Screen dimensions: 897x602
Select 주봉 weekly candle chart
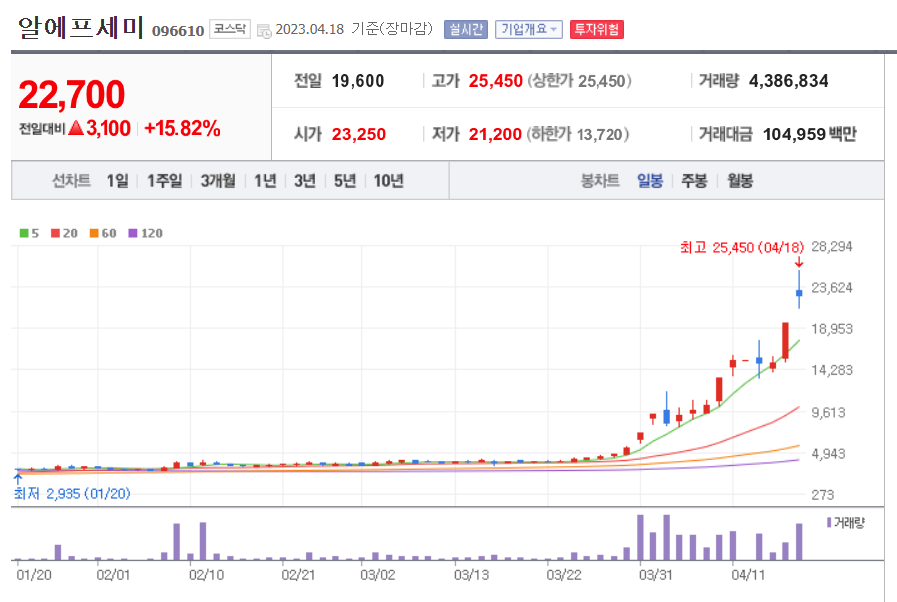coord(694,181)
